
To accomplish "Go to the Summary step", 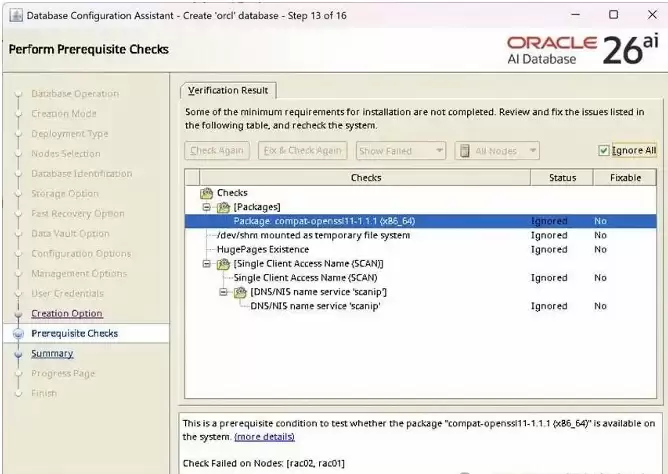I will (x=52, y=353).
